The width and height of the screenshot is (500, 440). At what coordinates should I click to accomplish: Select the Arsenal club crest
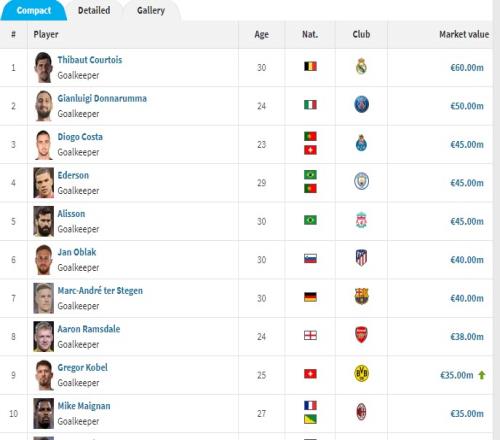[x=361, y=335]
